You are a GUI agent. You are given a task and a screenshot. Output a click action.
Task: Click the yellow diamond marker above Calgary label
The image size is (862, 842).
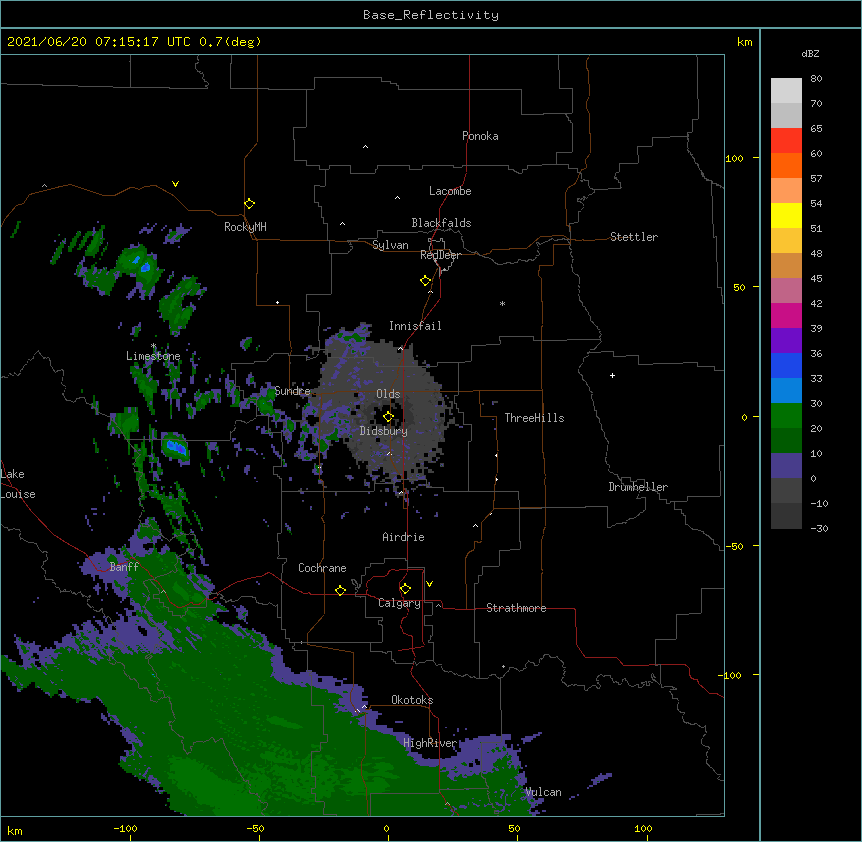[x=405, y=589]
